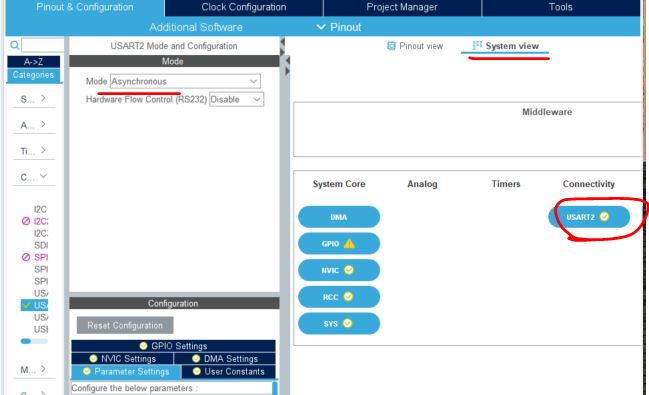Click the GPIO warning triangle icon

(x=349, y=243)
